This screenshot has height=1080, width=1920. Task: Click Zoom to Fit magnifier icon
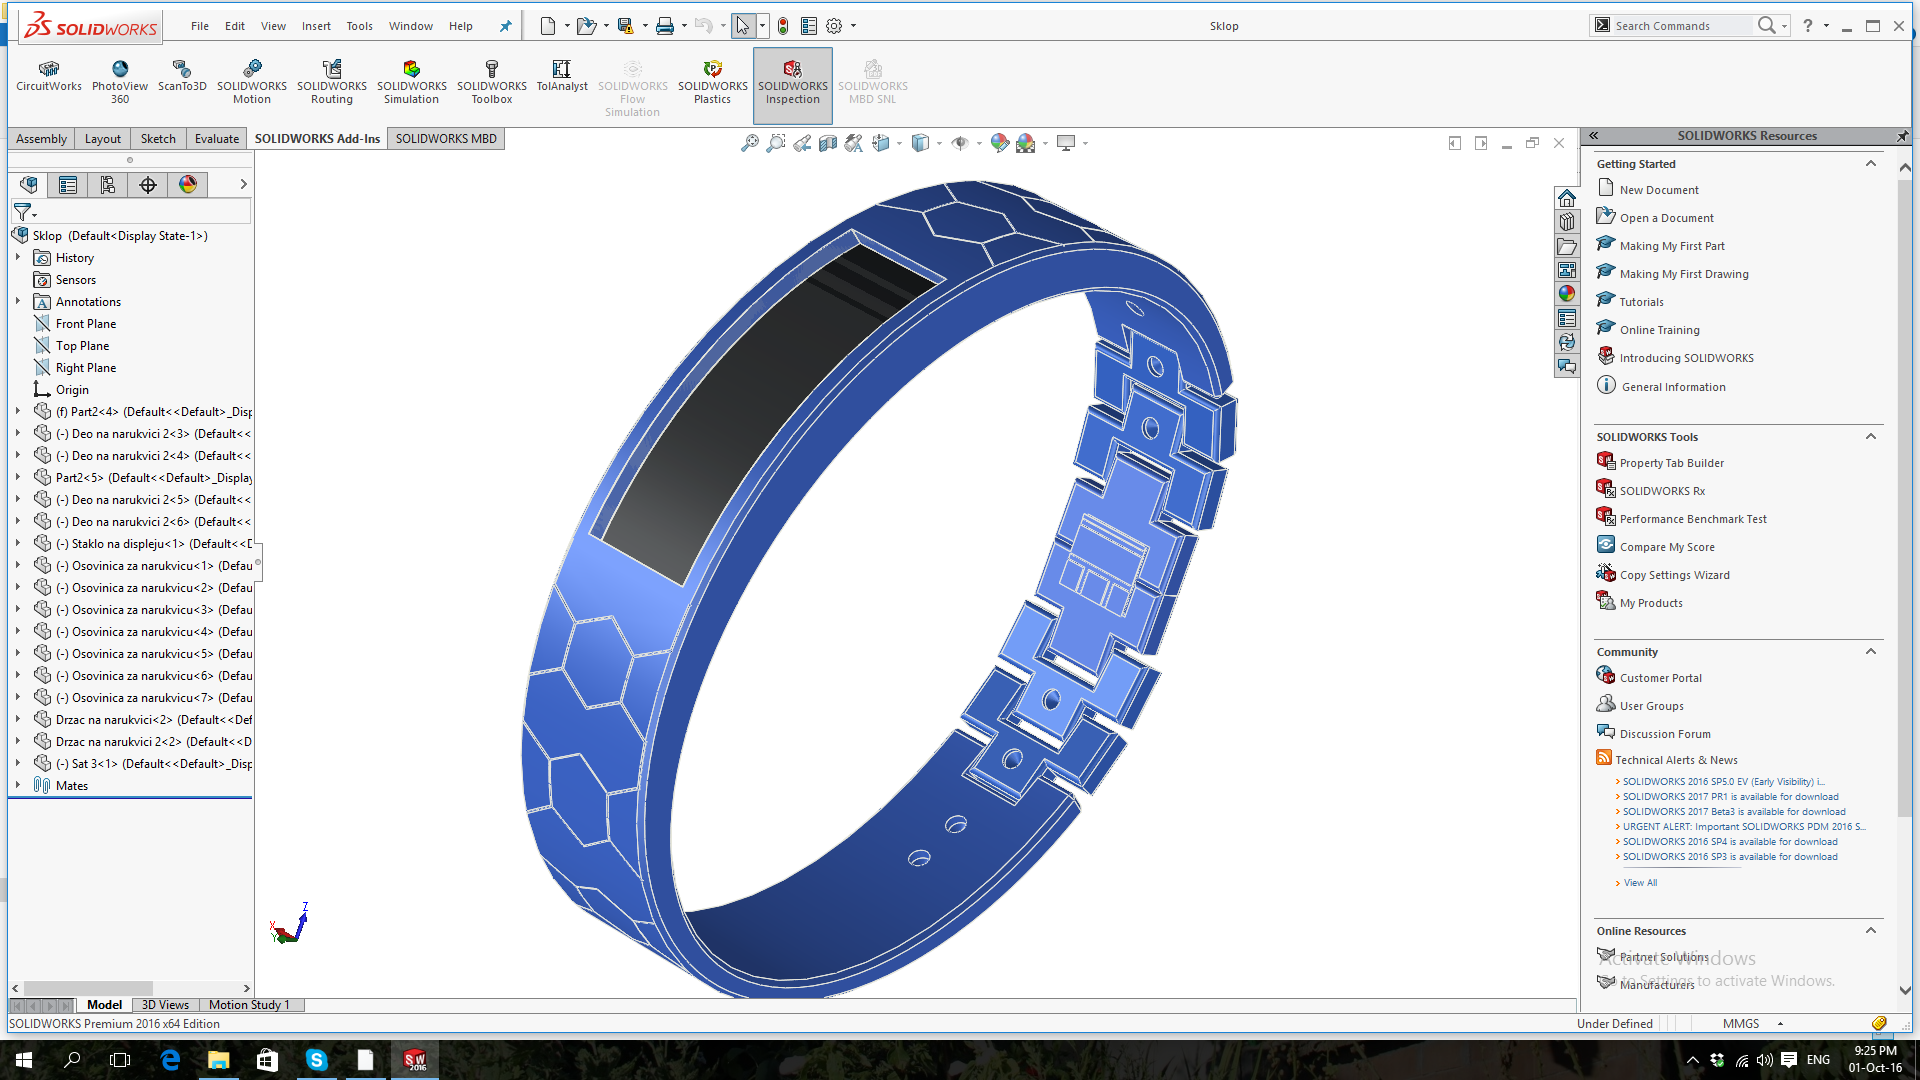click(749, 144)
